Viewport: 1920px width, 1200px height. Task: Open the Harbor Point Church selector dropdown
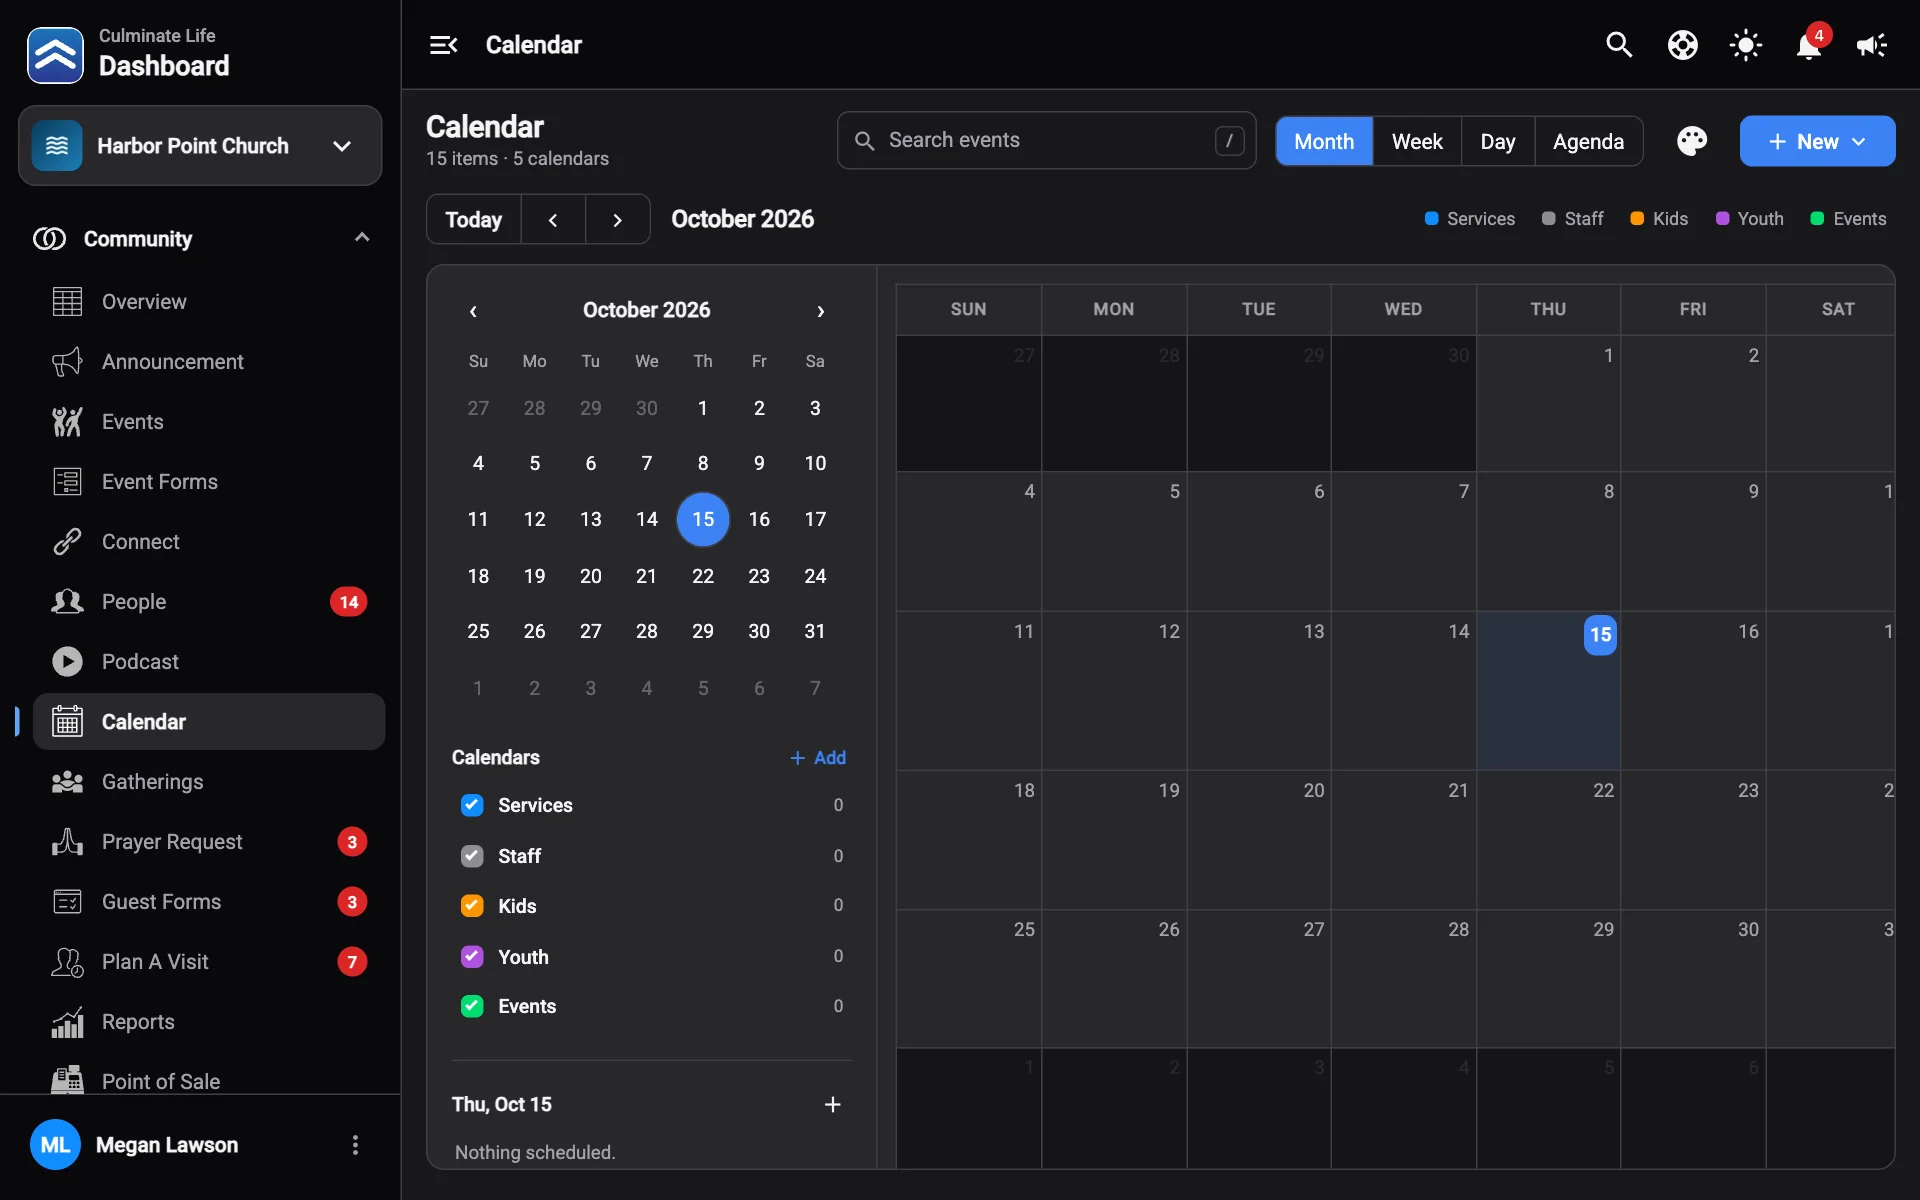[x=200, y=146]
